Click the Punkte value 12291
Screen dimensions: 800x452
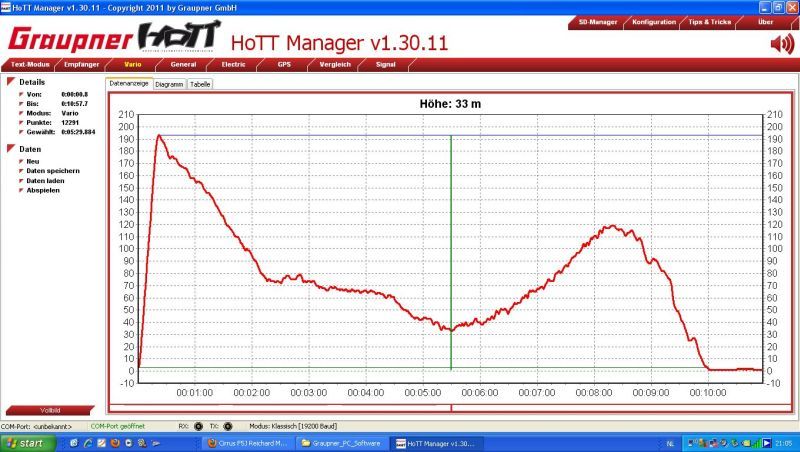[70, 122]
